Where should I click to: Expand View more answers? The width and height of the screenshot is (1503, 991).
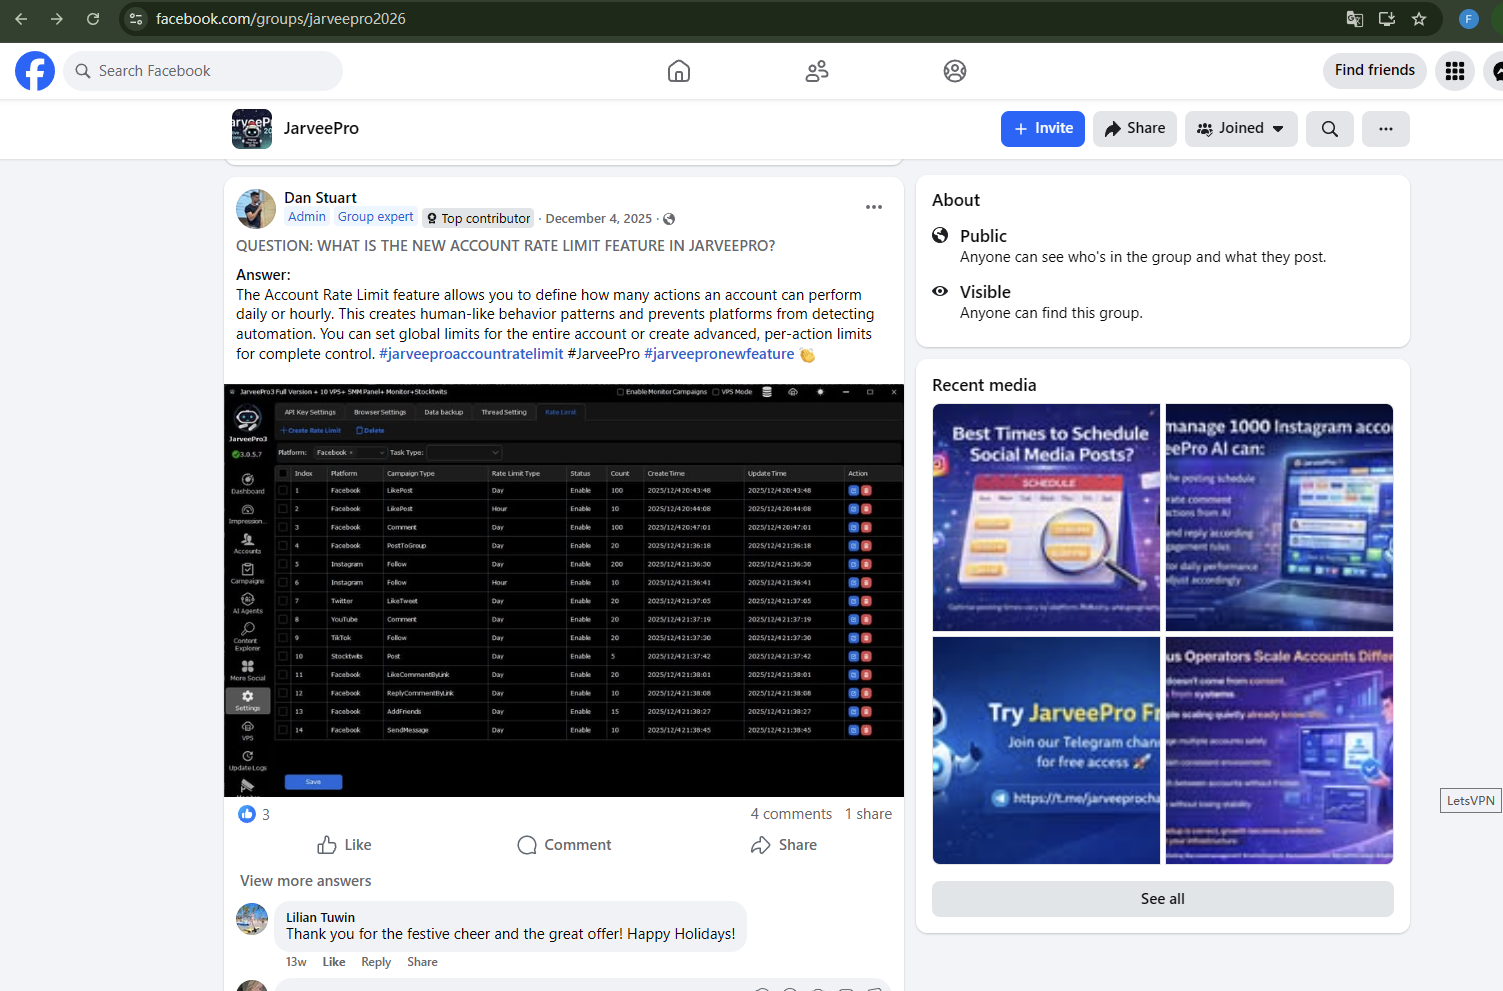306,881
